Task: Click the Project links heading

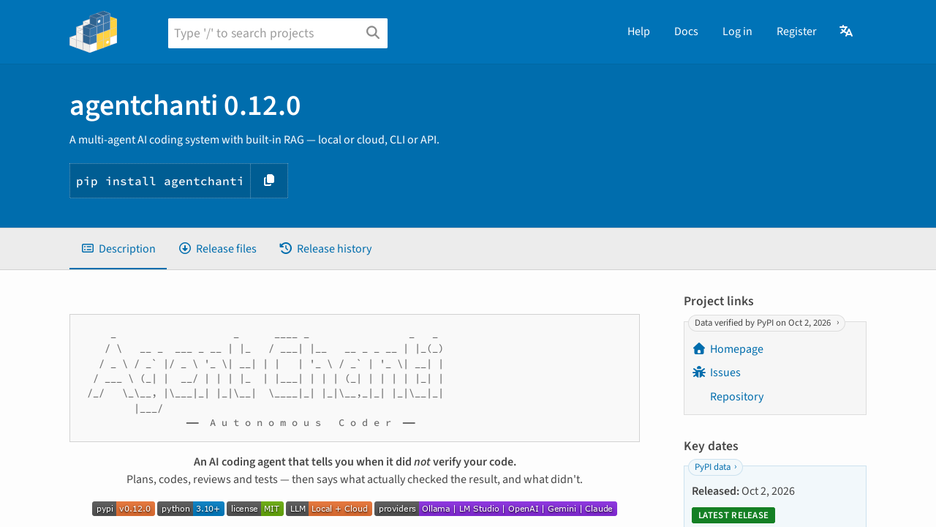Action: coord(719,301)
